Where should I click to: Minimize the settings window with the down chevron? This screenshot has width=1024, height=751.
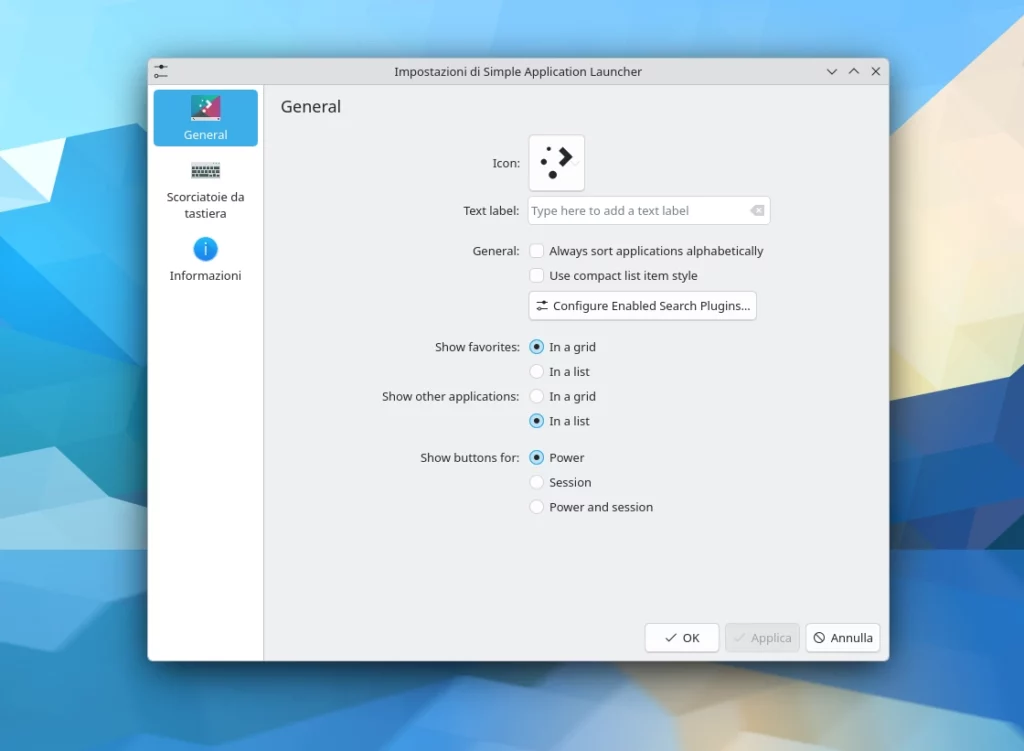pyautogui.click(x=832, y=72)
